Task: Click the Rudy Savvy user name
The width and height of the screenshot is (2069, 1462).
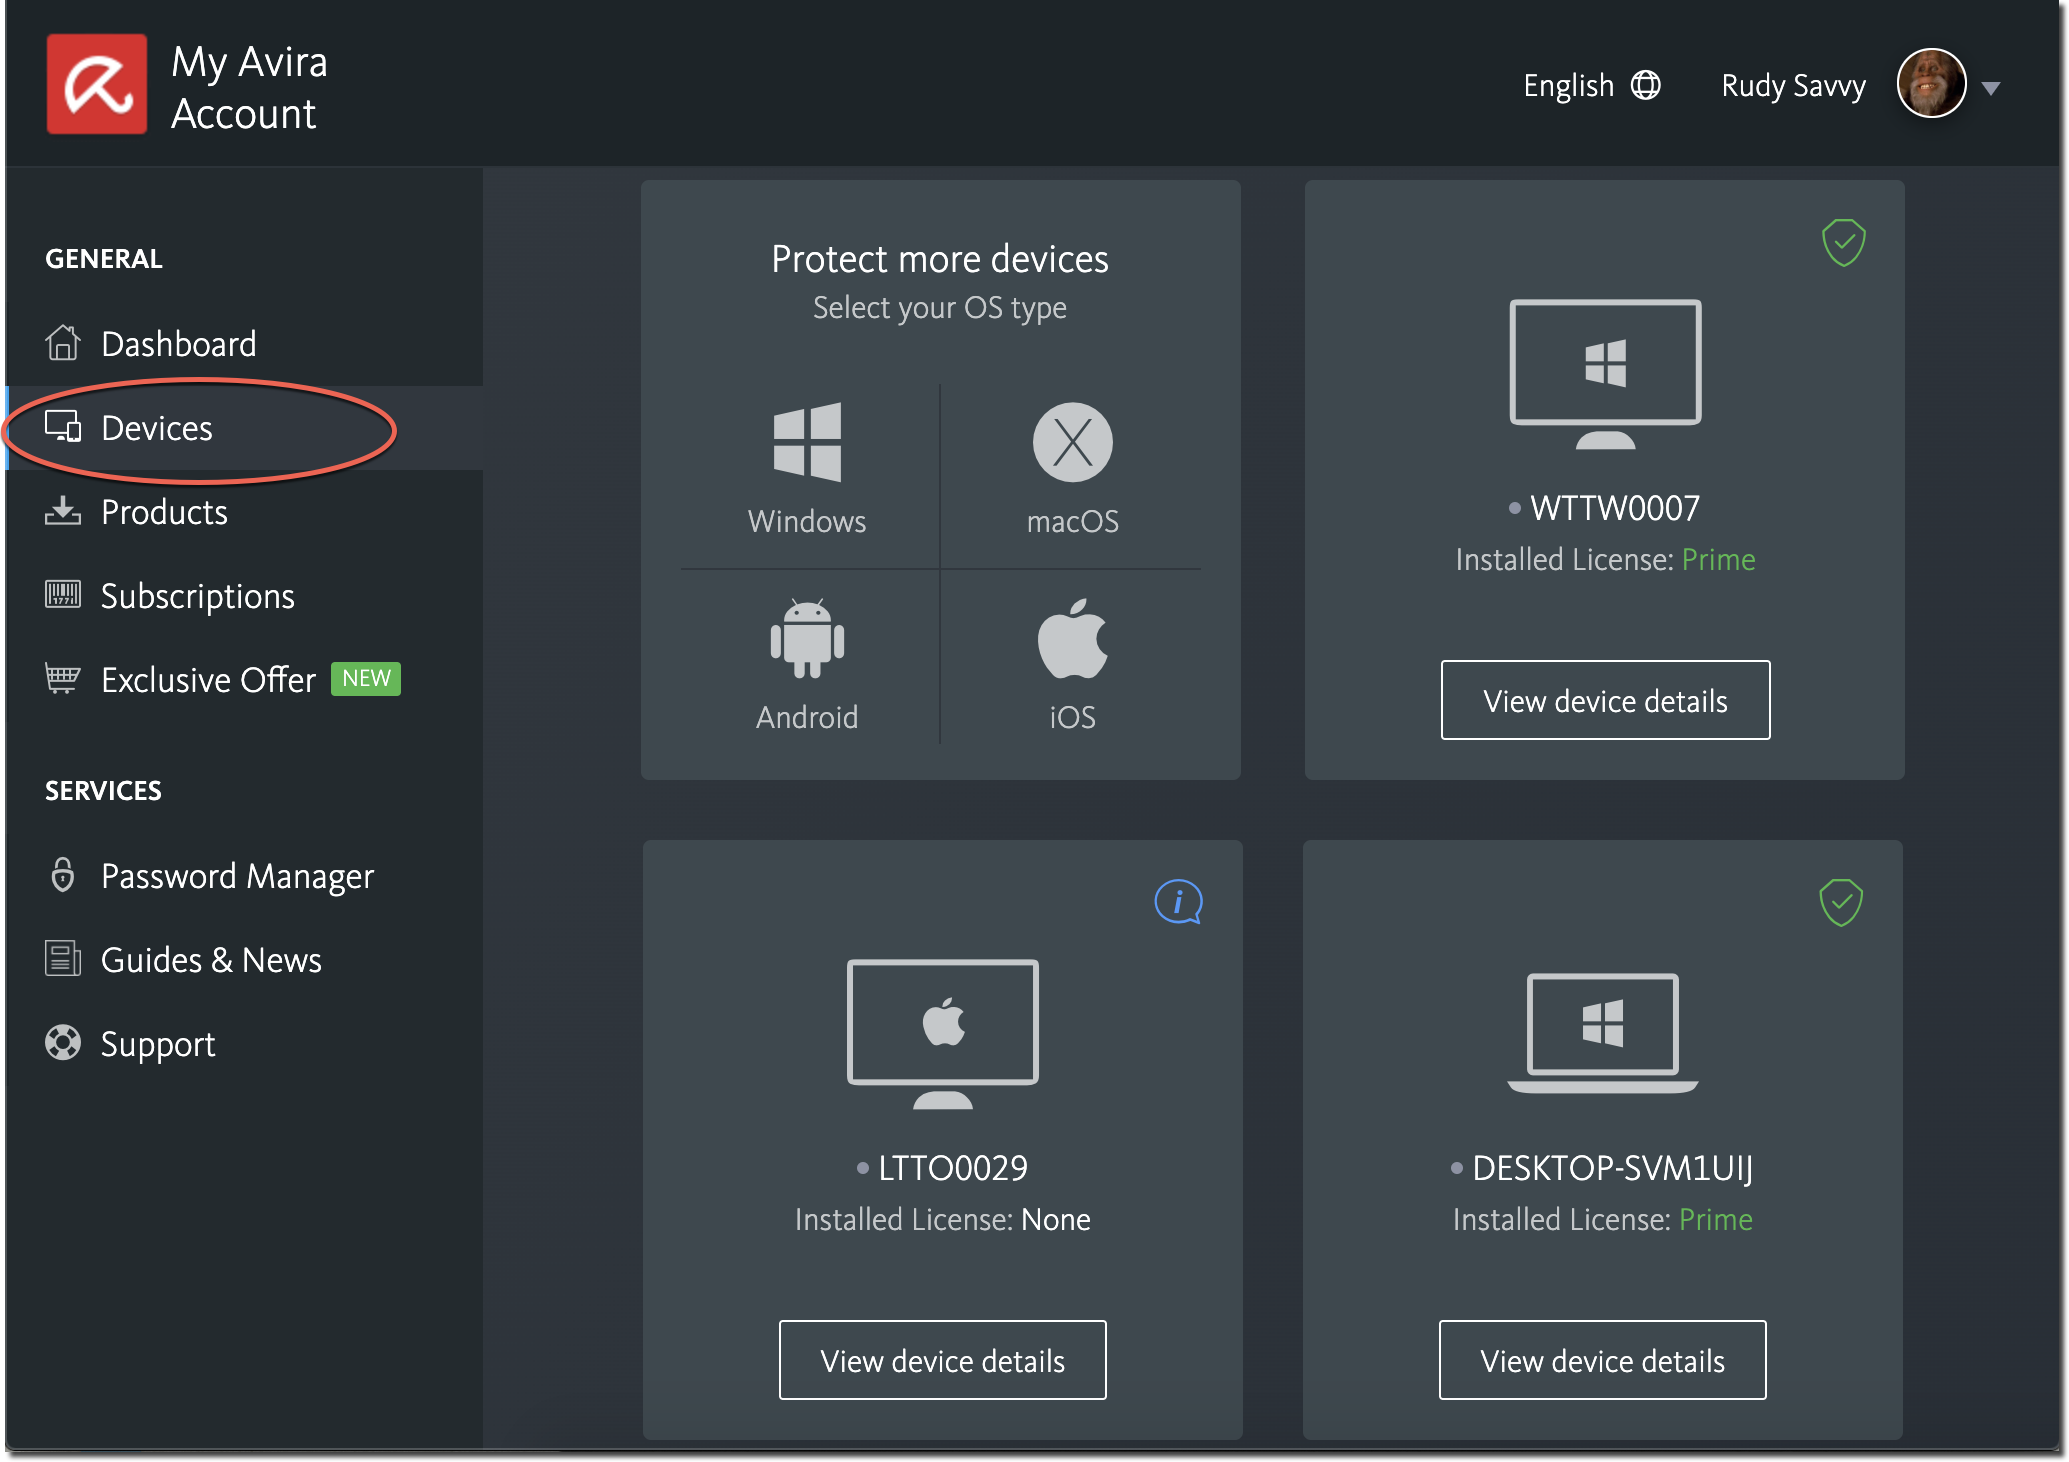Action: 1793,85
